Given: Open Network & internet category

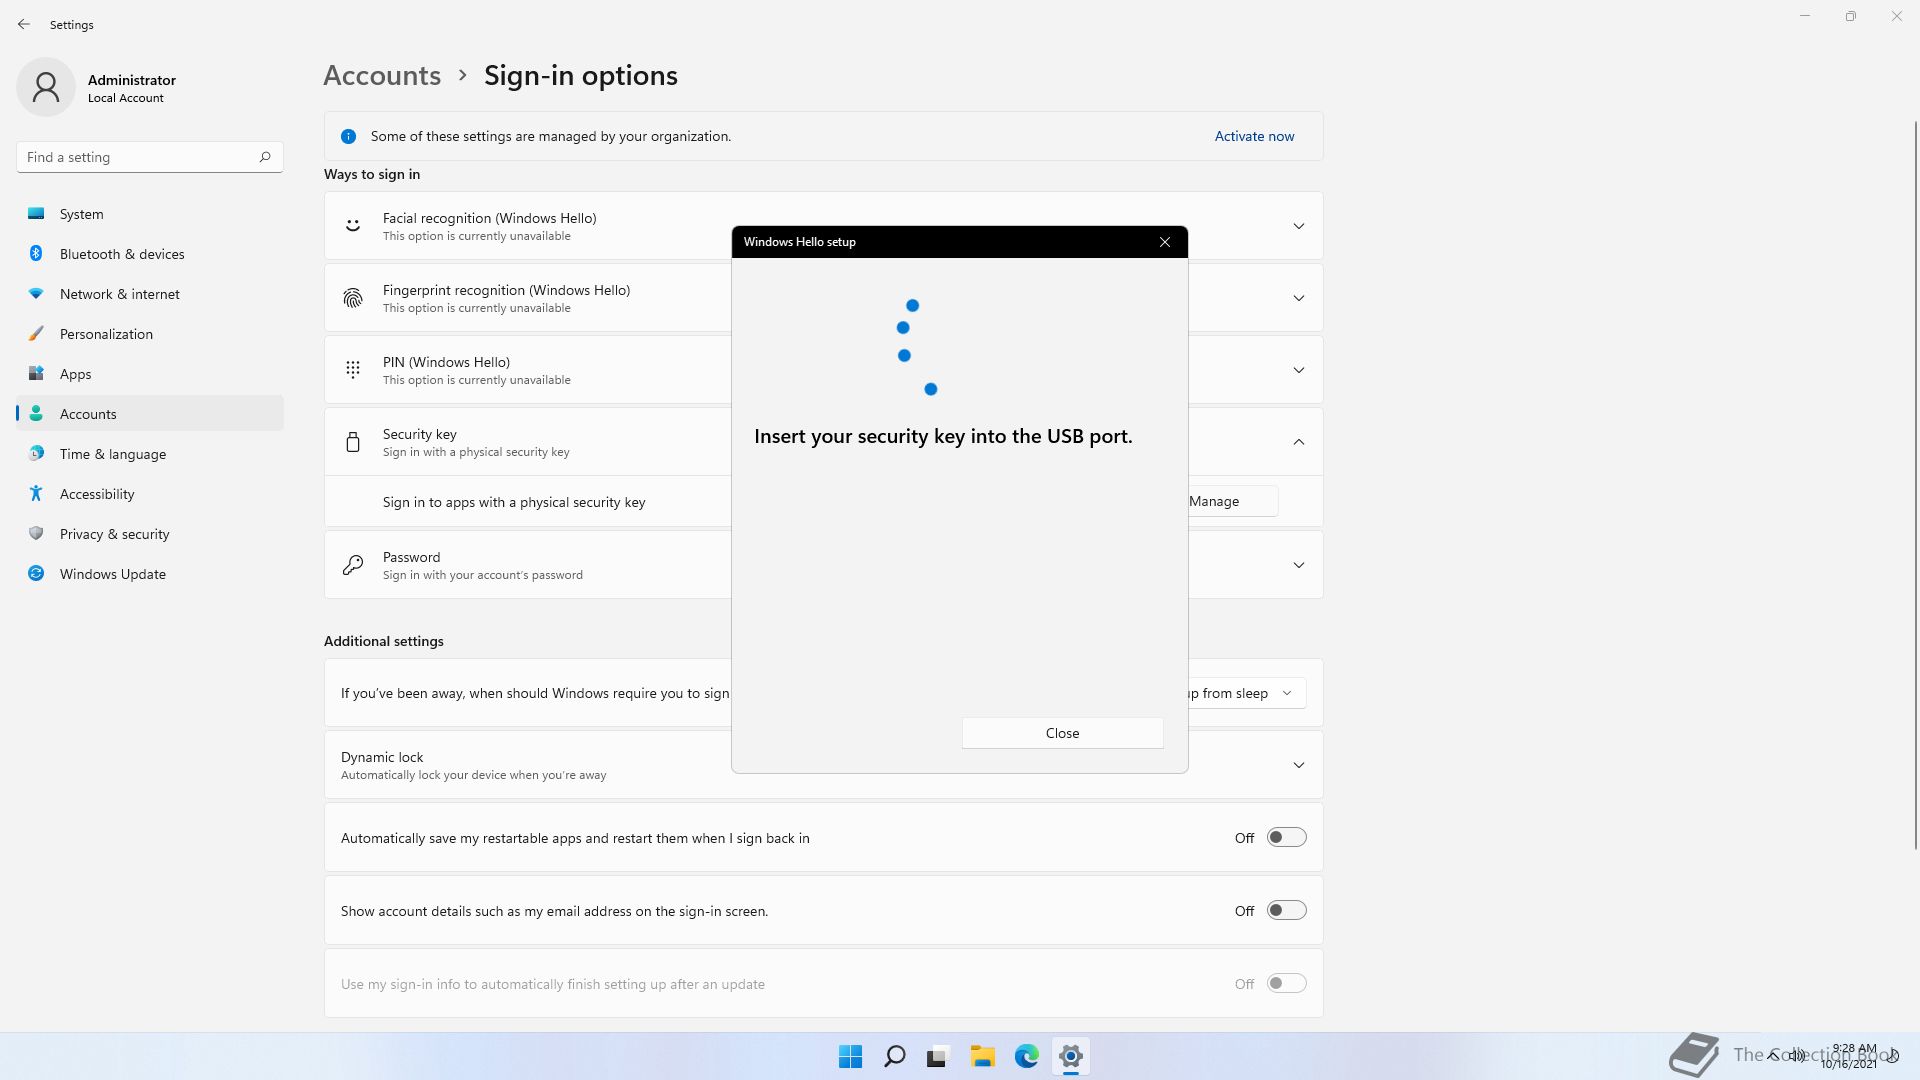Looking at the screenshot, I should coord(150,294).
